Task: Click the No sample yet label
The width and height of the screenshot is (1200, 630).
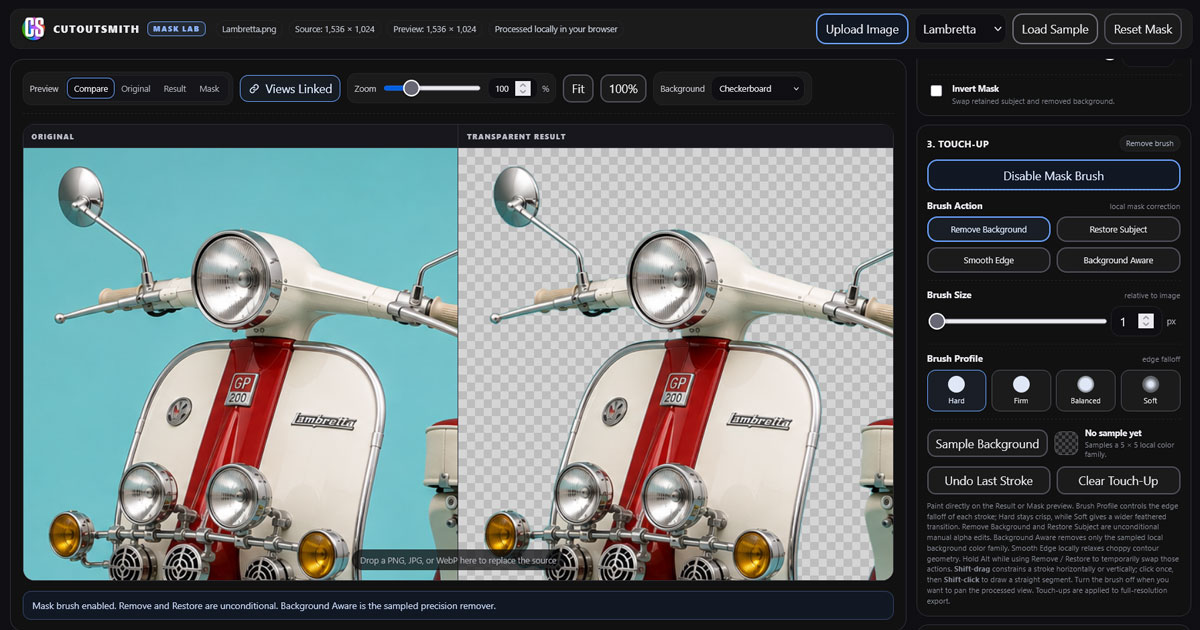Action: 1112,433
